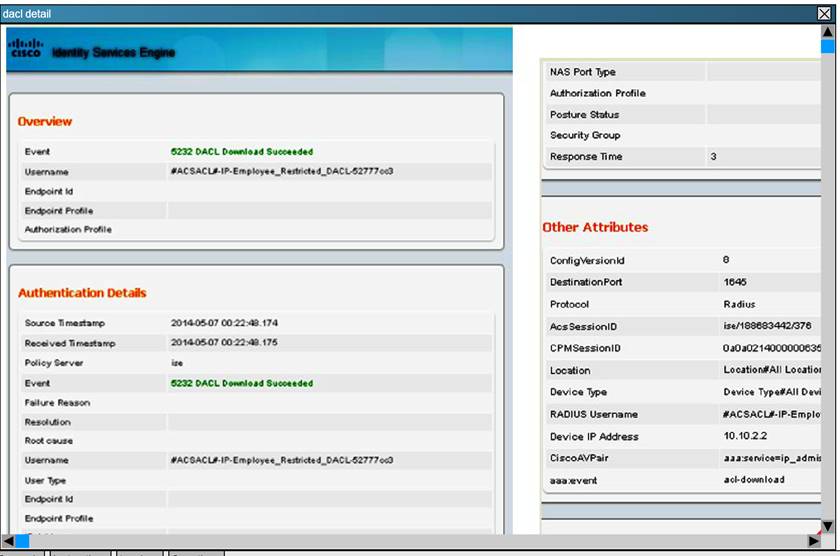
Task: Click the horizontal scrollbar left arrow
Action: coord(8,541)
